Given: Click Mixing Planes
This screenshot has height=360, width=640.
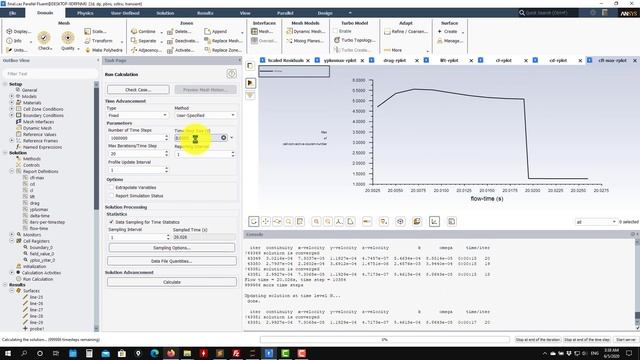Looking at the screenshot, I should (306, 41).
